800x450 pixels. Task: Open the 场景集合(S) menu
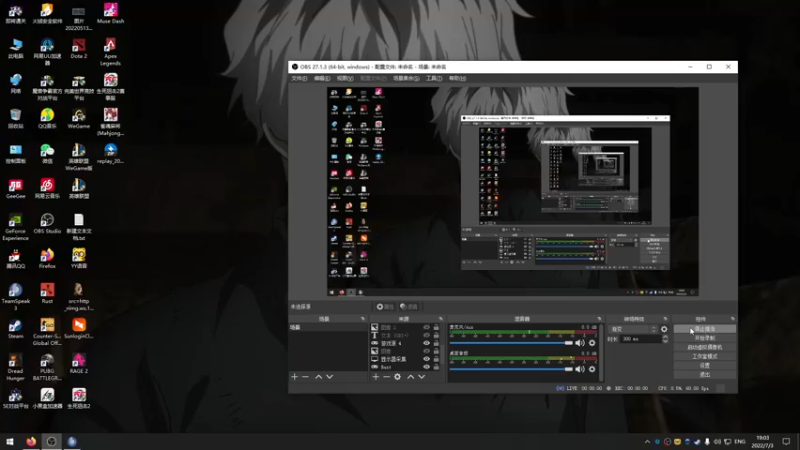point(406,79)
